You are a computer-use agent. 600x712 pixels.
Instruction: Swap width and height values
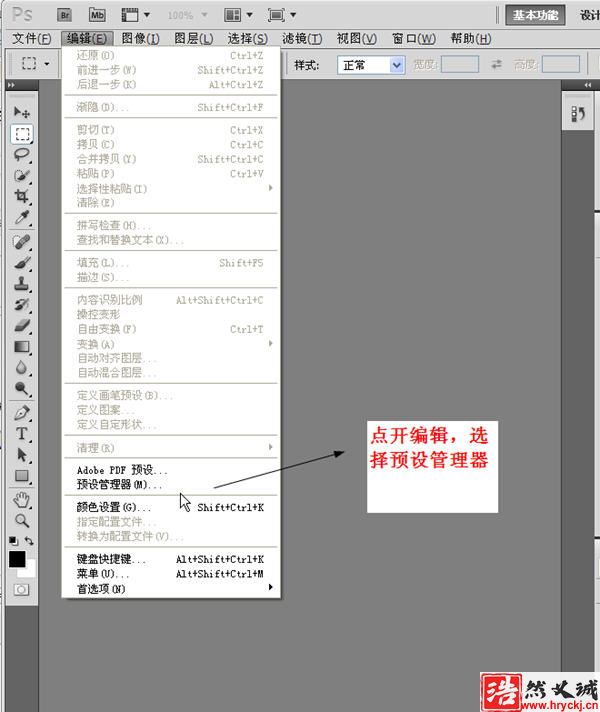tap(496, 64)
